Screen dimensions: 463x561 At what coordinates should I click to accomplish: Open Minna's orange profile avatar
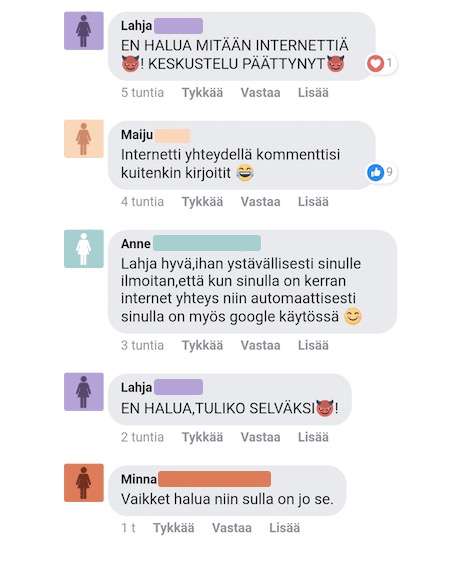[84, 483]
